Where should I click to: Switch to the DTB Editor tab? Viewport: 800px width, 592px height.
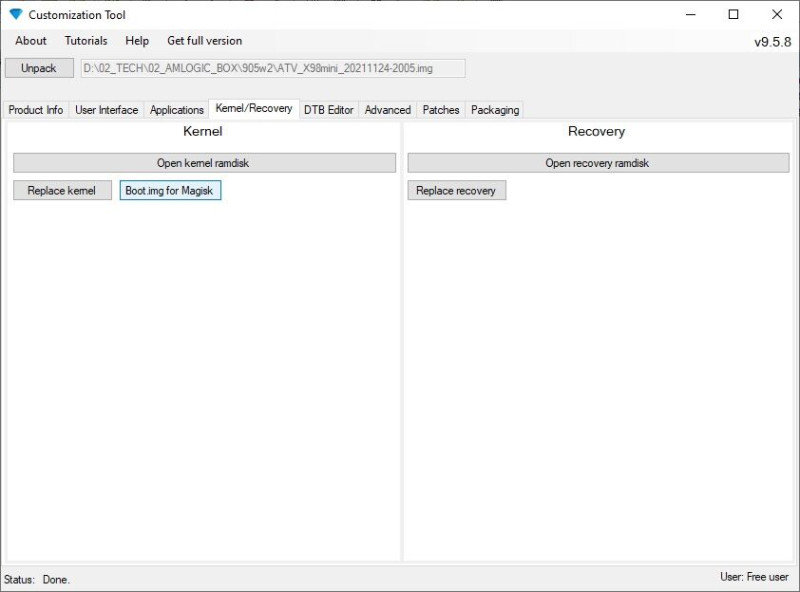click(x=329, y=110)
